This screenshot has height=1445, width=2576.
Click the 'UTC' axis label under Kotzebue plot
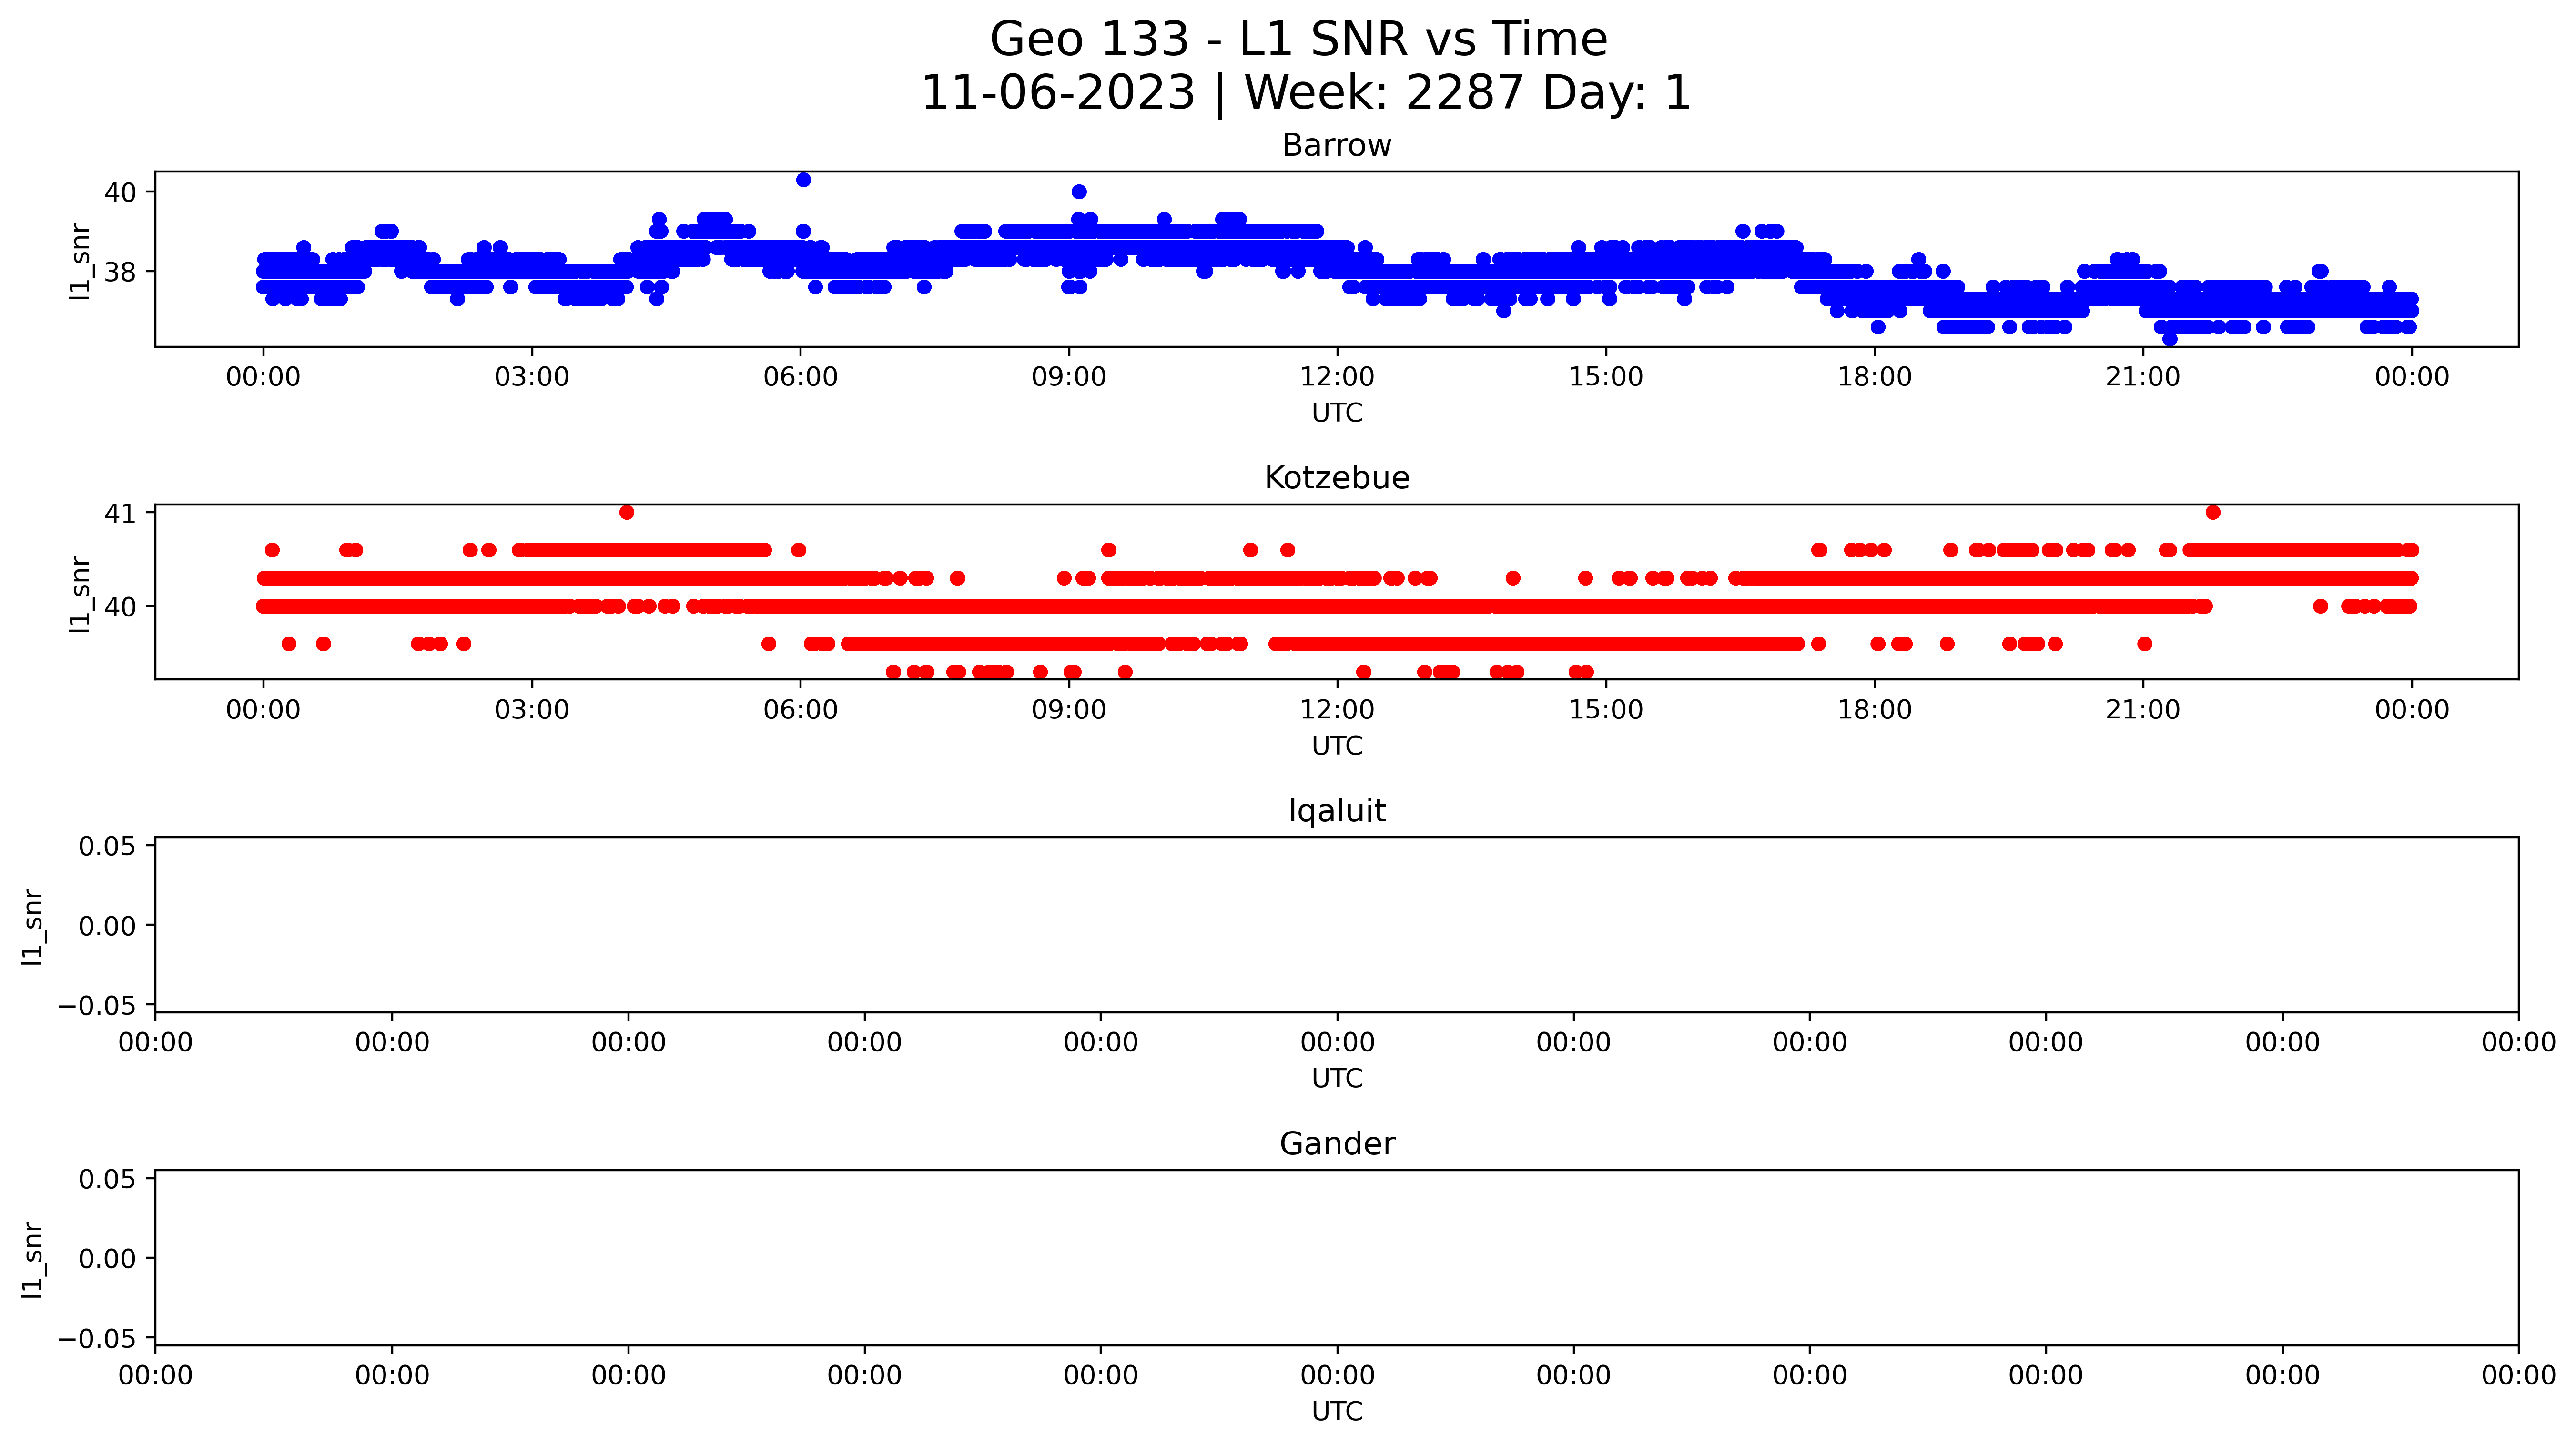pyautogui.click(x=1337, y=746)
